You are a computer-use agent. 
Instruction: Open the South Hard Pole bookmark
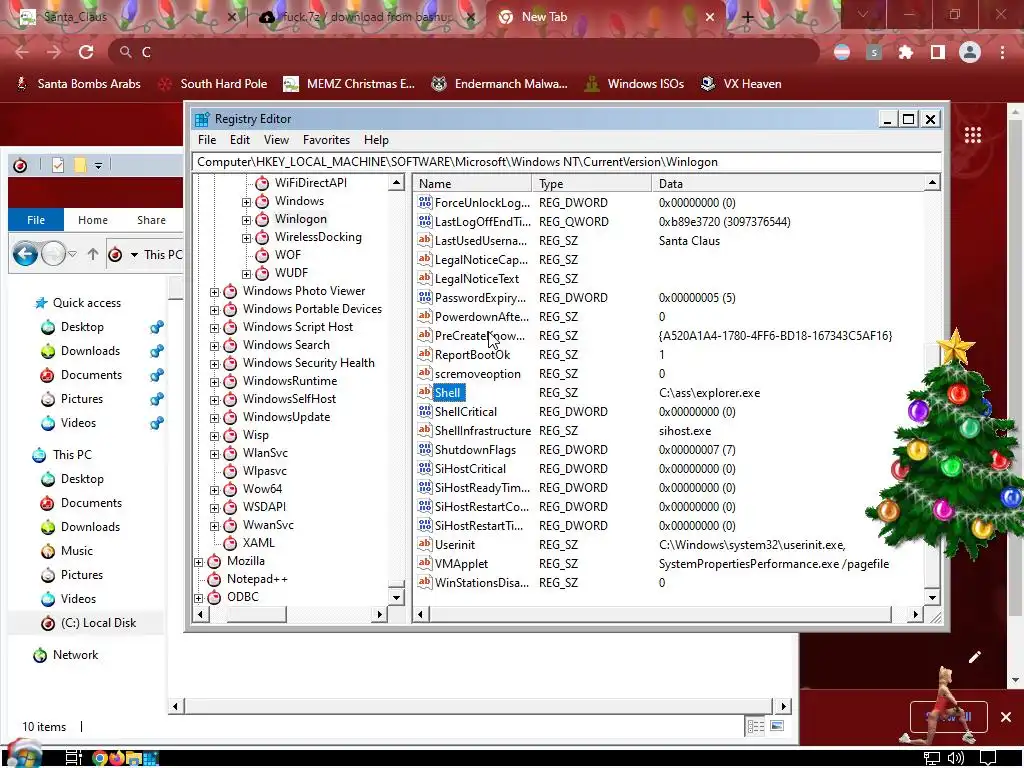pos(213,84)
